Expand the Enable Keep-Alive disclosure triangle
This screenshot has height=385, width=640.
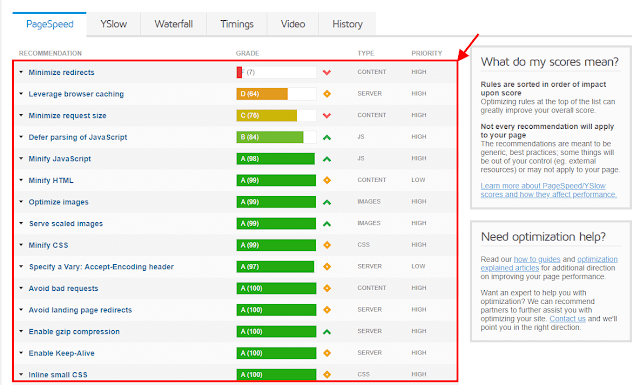[21, 353]
